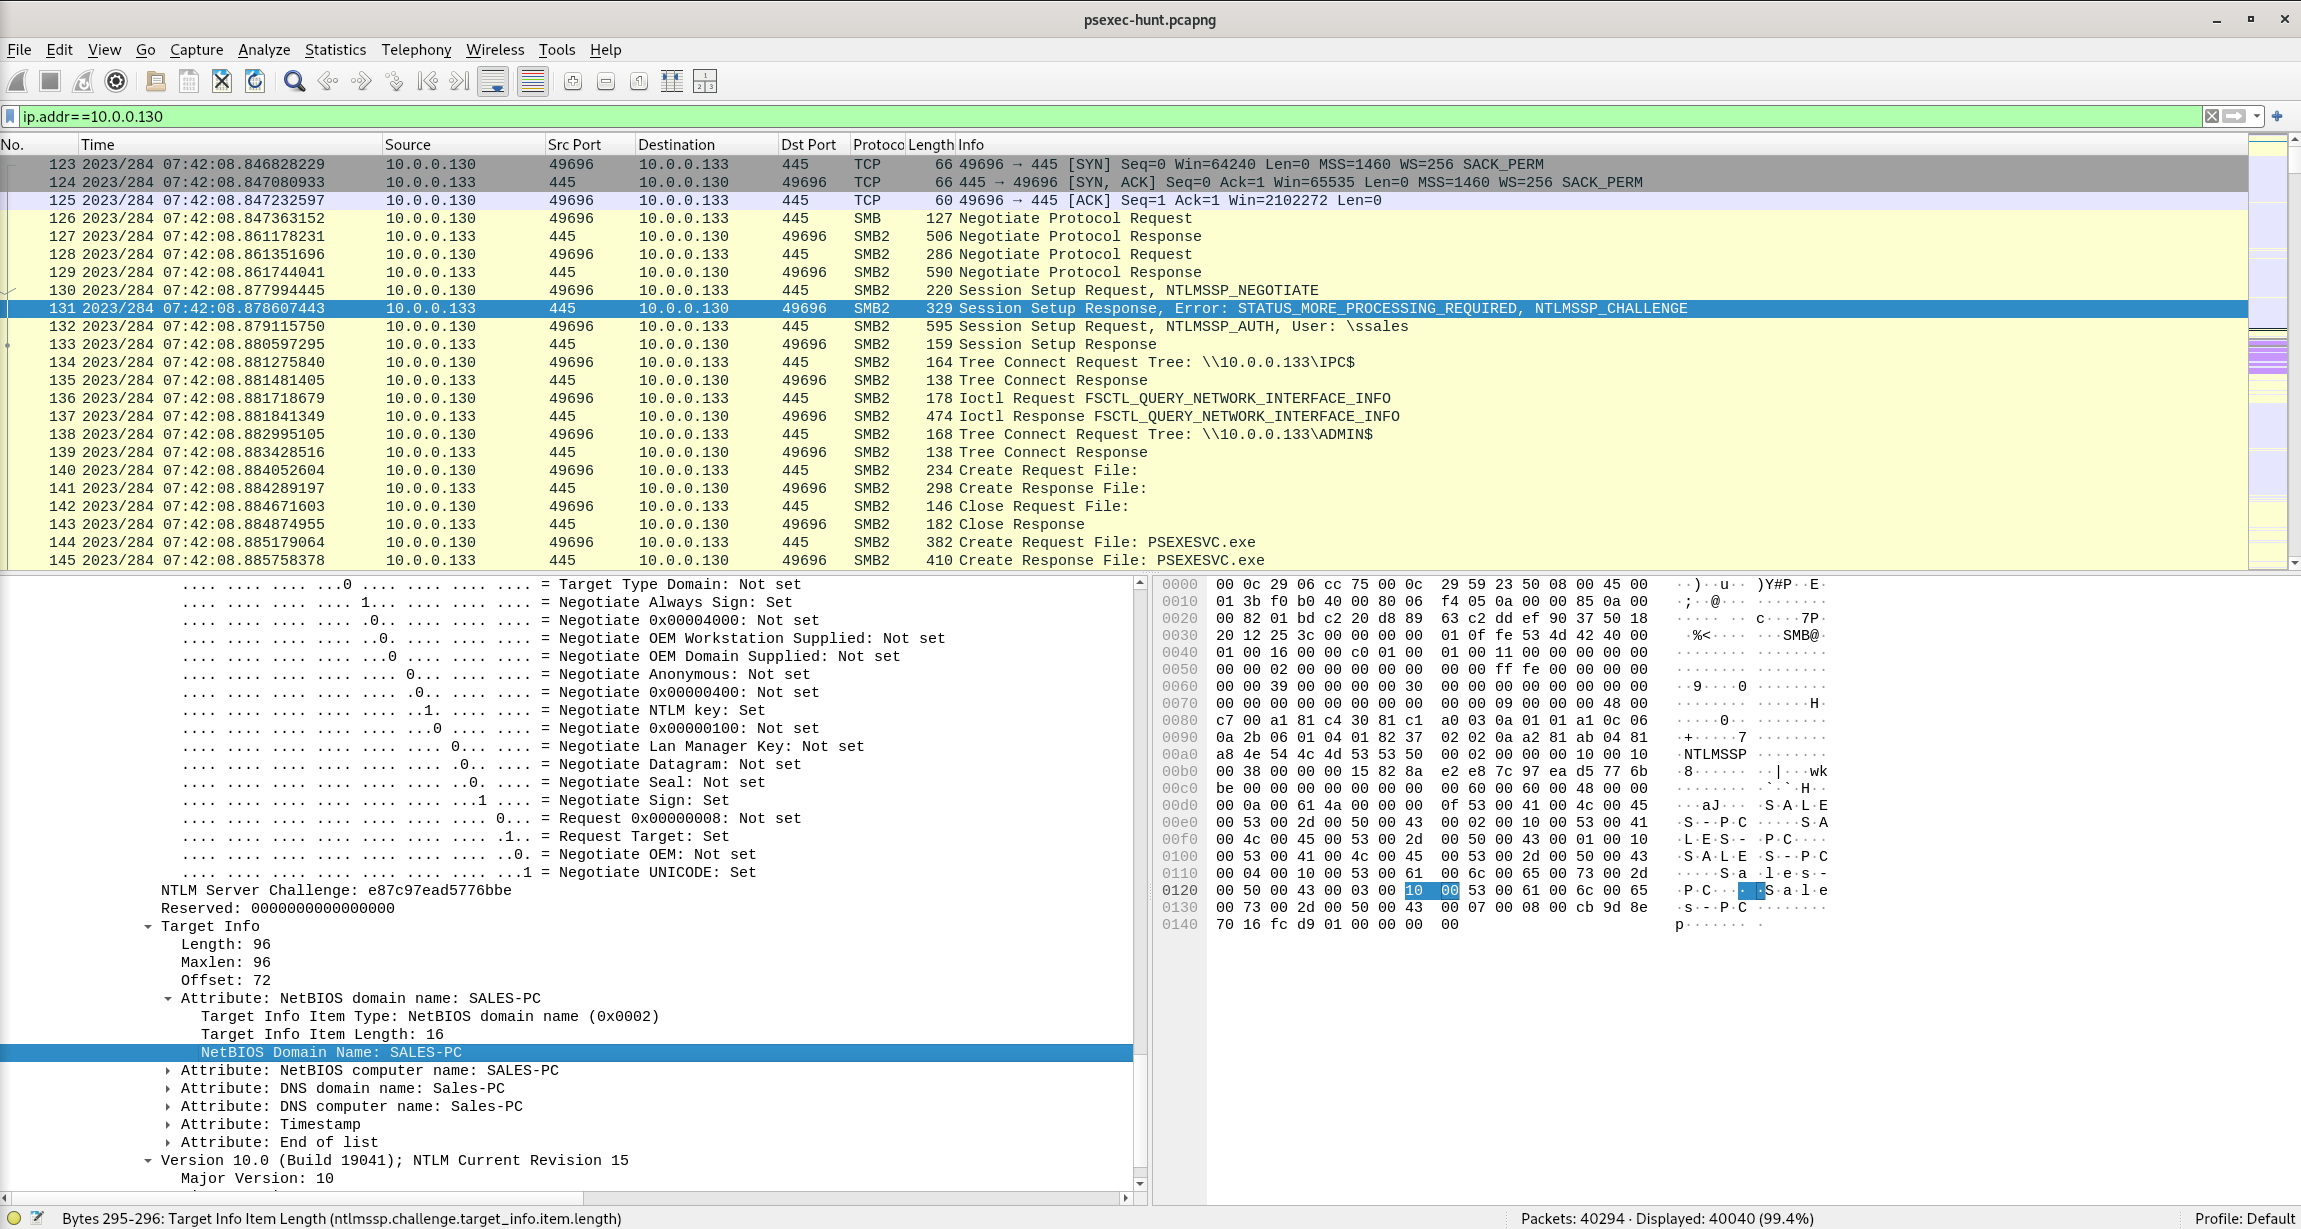This screenshot has height=1229, width=2301.
Task: Add a display filter button (plus)
Action: pos(2277,117)
